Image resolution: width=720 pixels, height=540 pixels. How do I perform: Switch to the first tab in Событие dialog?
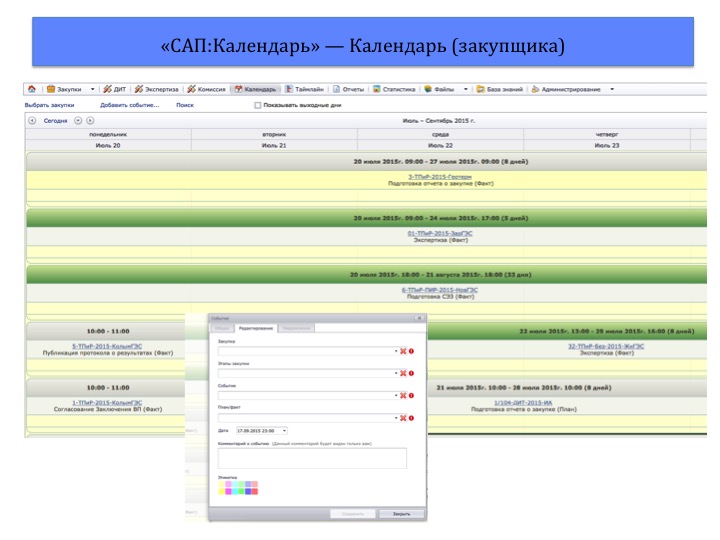[x=222, y=328]
